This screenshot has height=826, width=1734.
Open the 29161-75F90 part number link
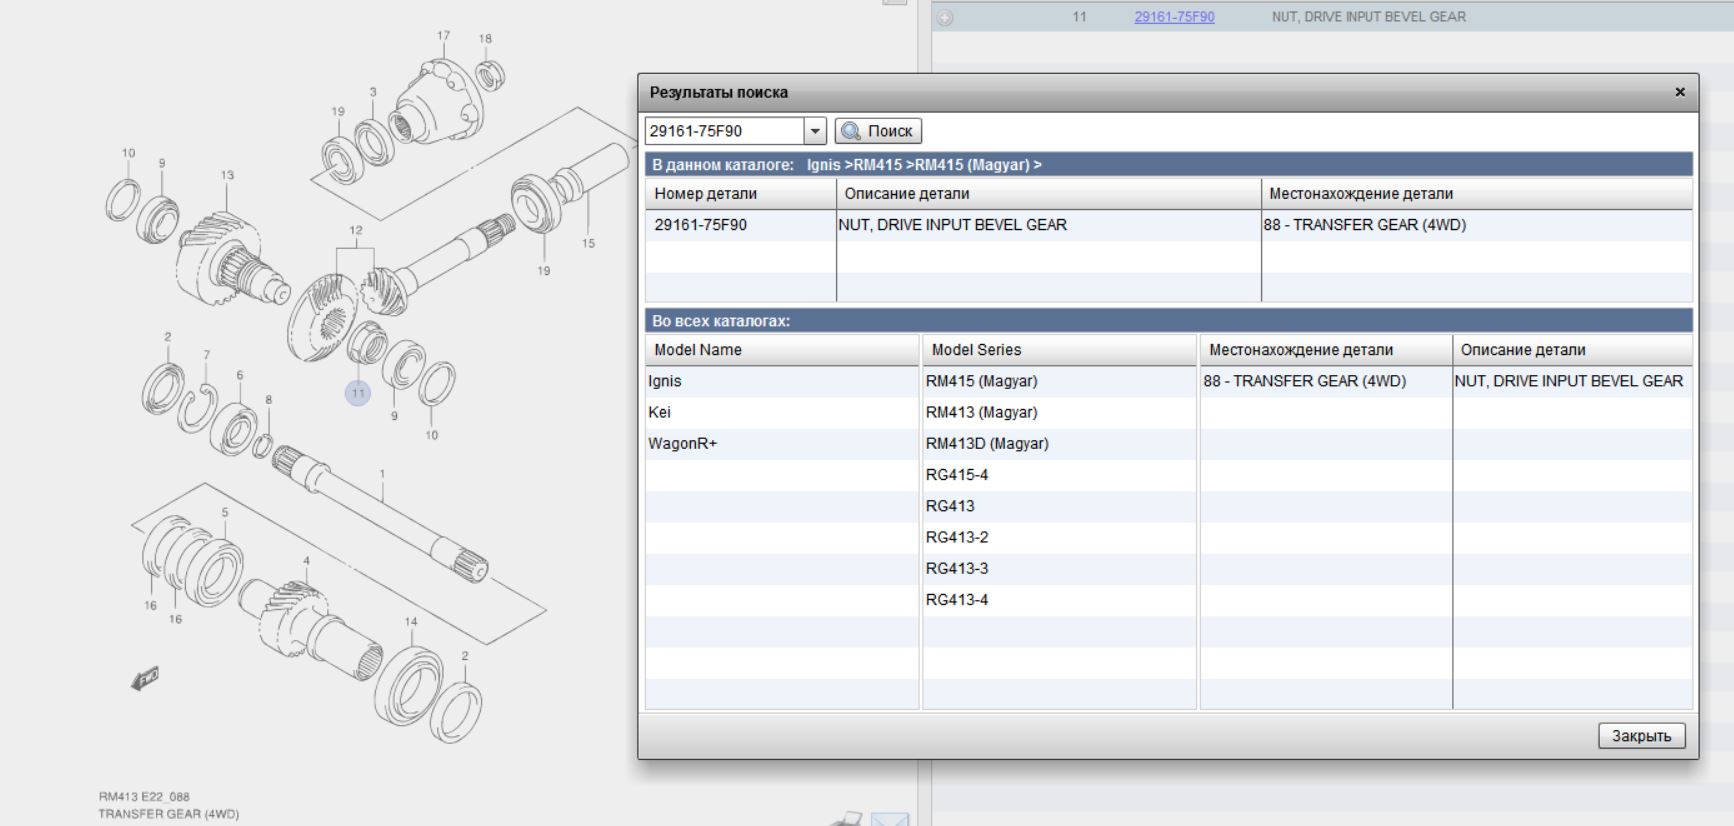point(1174,17)
